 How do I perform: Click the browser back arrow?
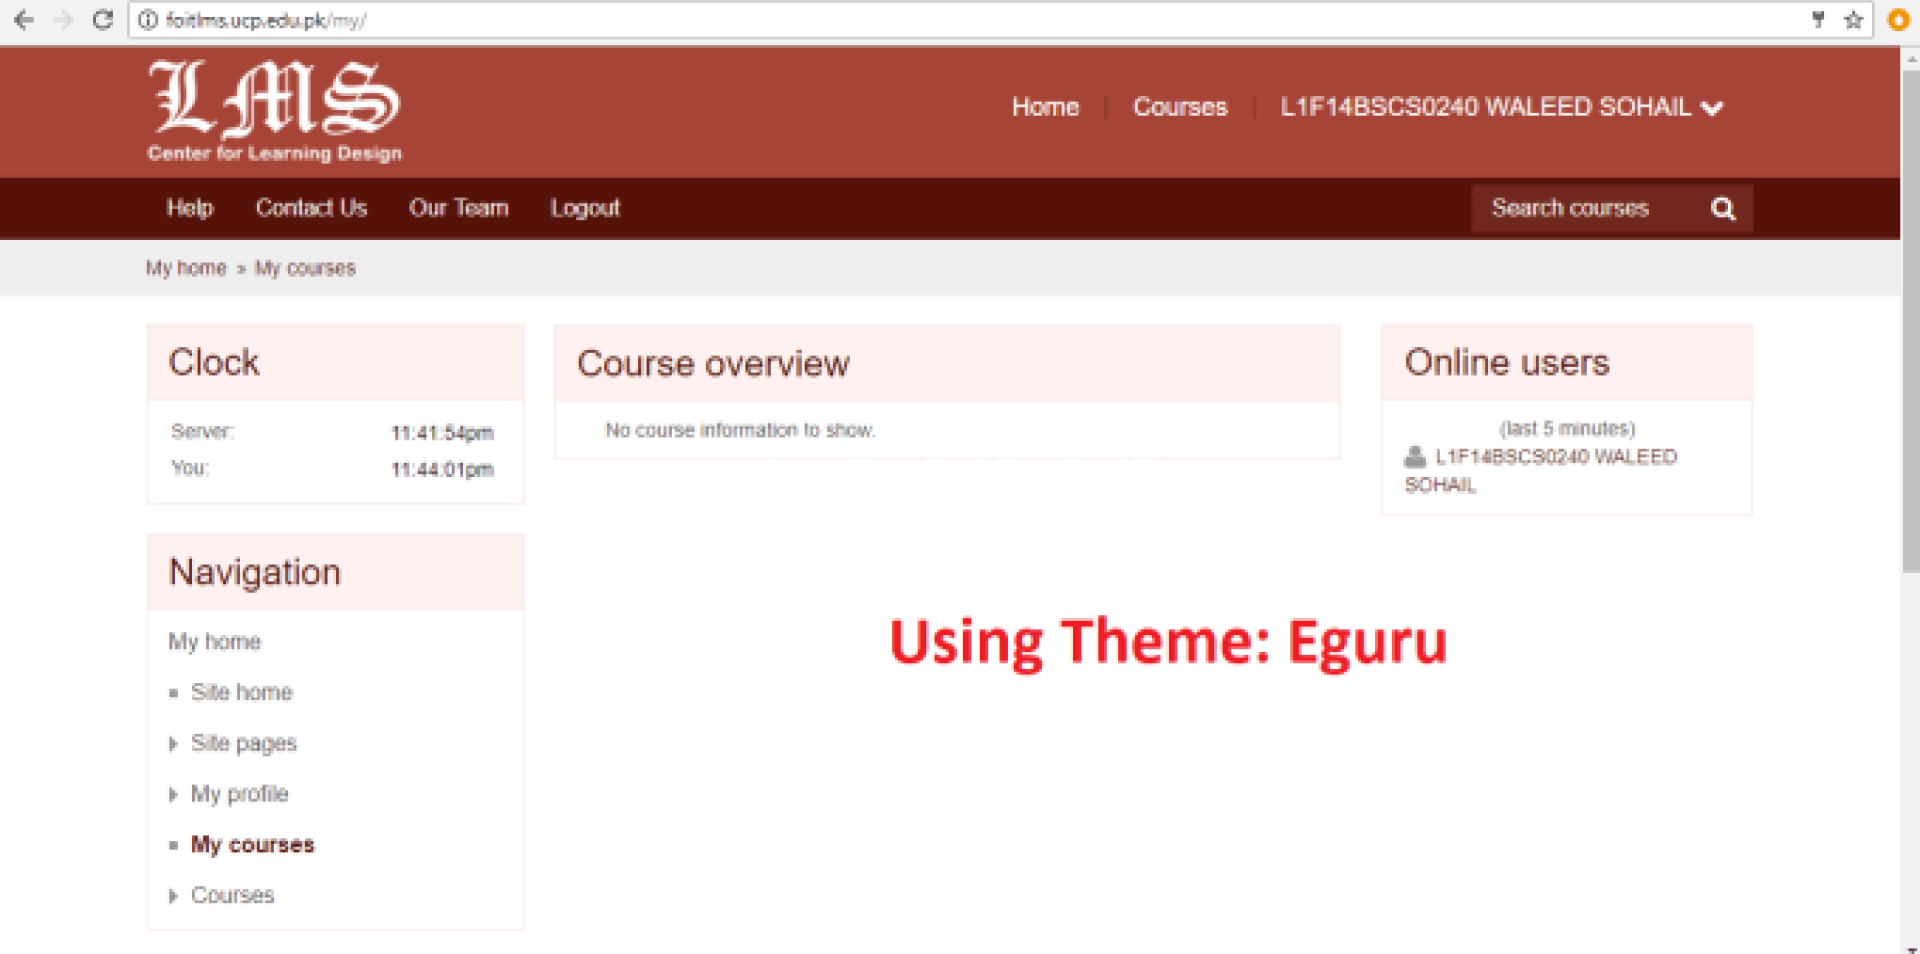pyautogui.click(x=24, y=20)
